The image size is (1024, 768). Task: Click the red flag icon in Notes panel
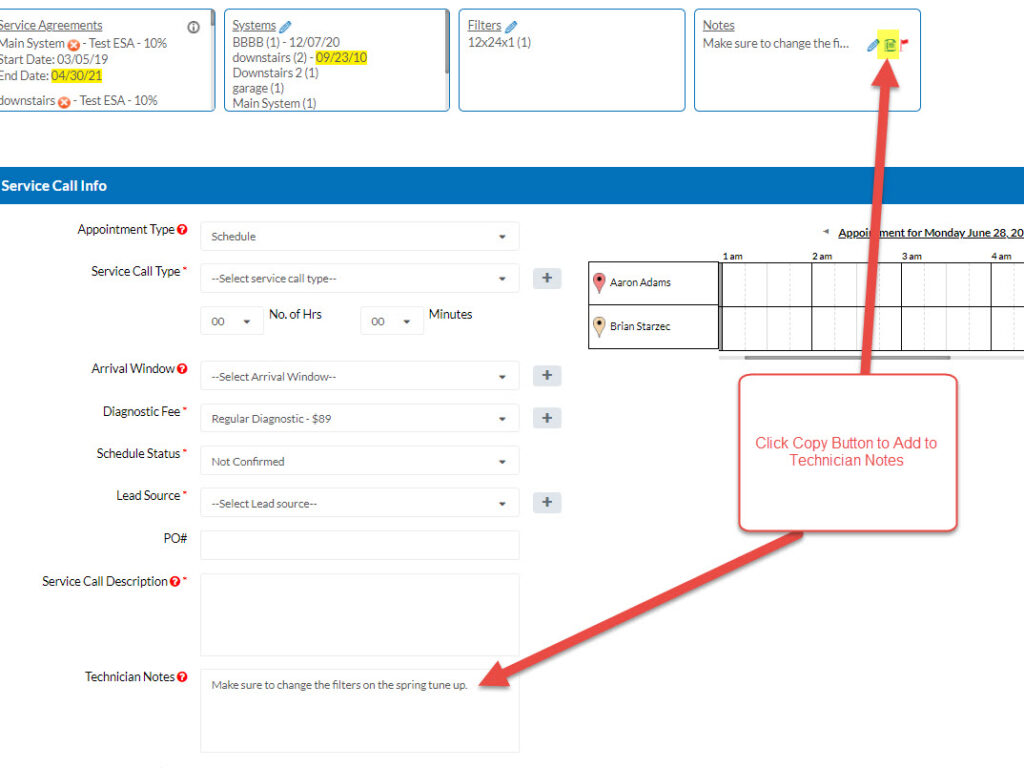(905, 43)
